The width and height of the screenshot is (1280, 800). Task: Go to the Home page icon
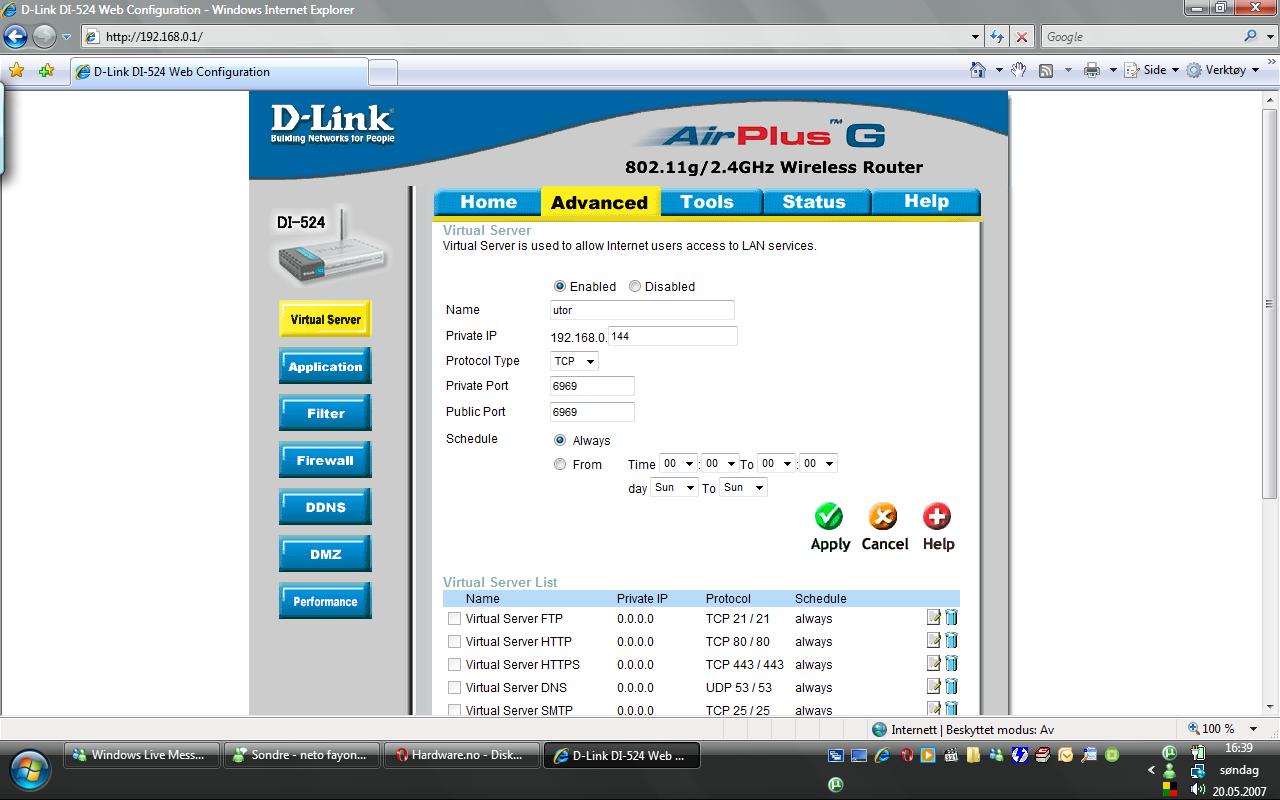click(x=978, y=70)
